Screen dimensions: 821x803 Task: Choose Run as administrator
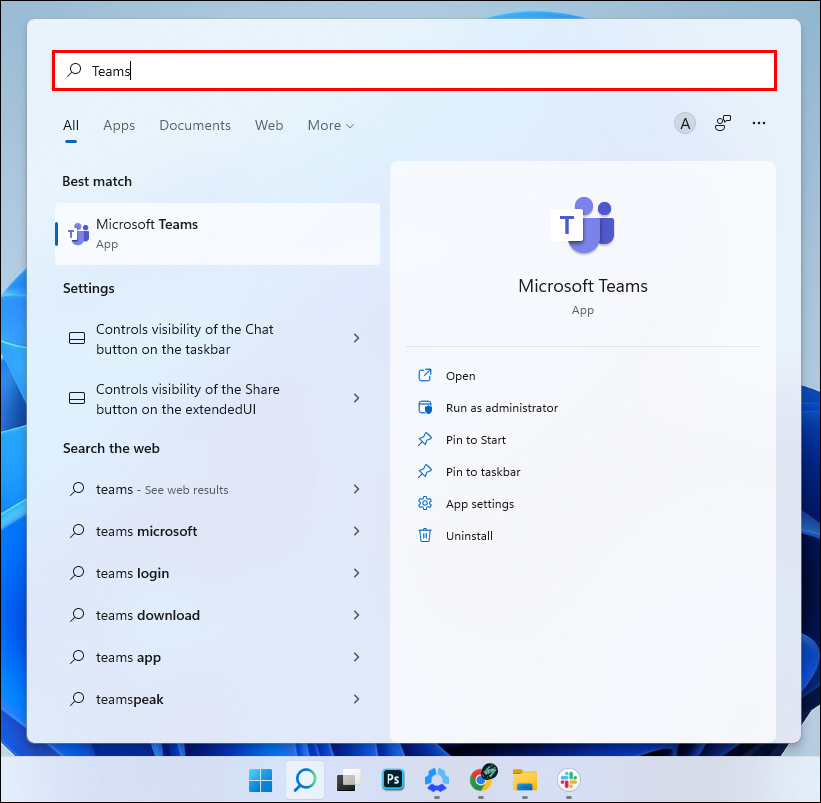point(502,408)
